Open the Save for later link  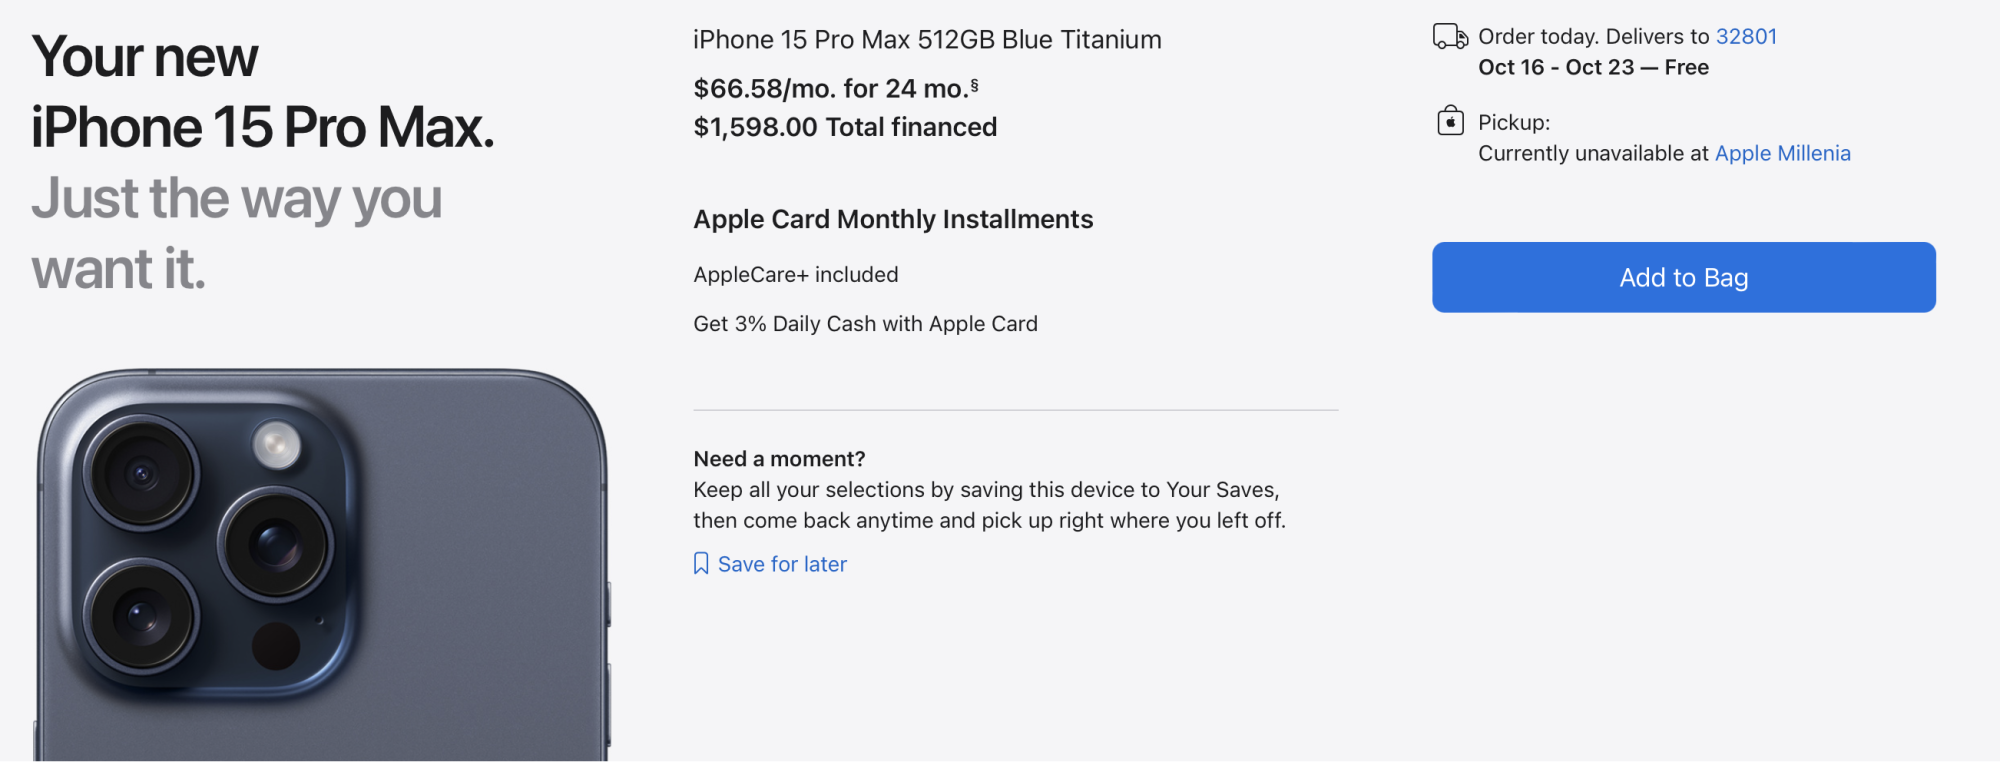click(782, 564)
